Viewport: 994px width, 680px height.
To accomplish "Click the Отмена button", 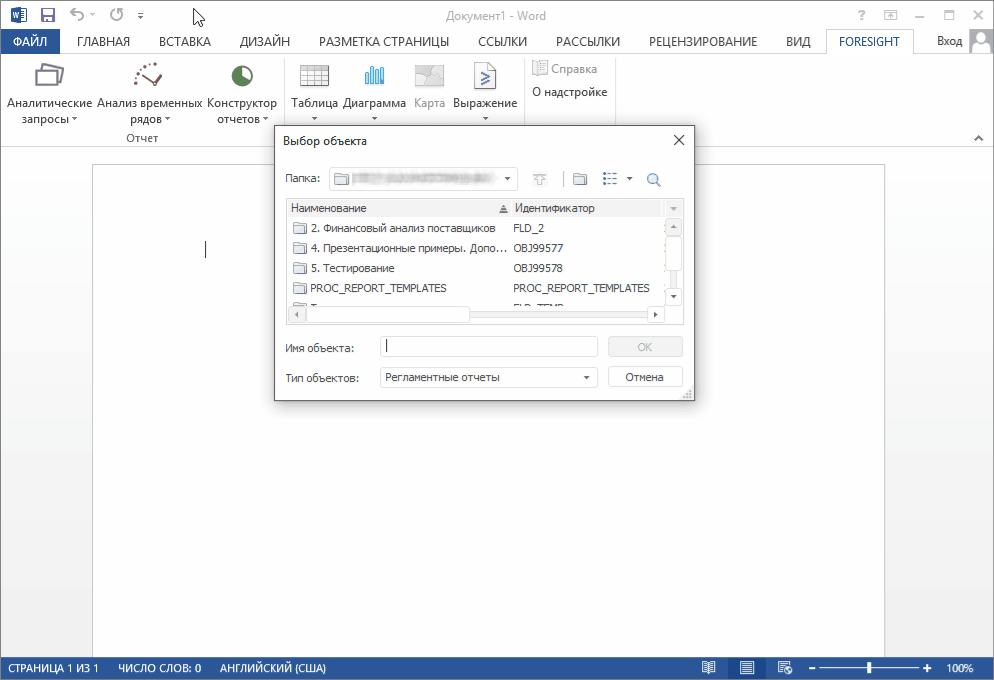I will point(645,377).
